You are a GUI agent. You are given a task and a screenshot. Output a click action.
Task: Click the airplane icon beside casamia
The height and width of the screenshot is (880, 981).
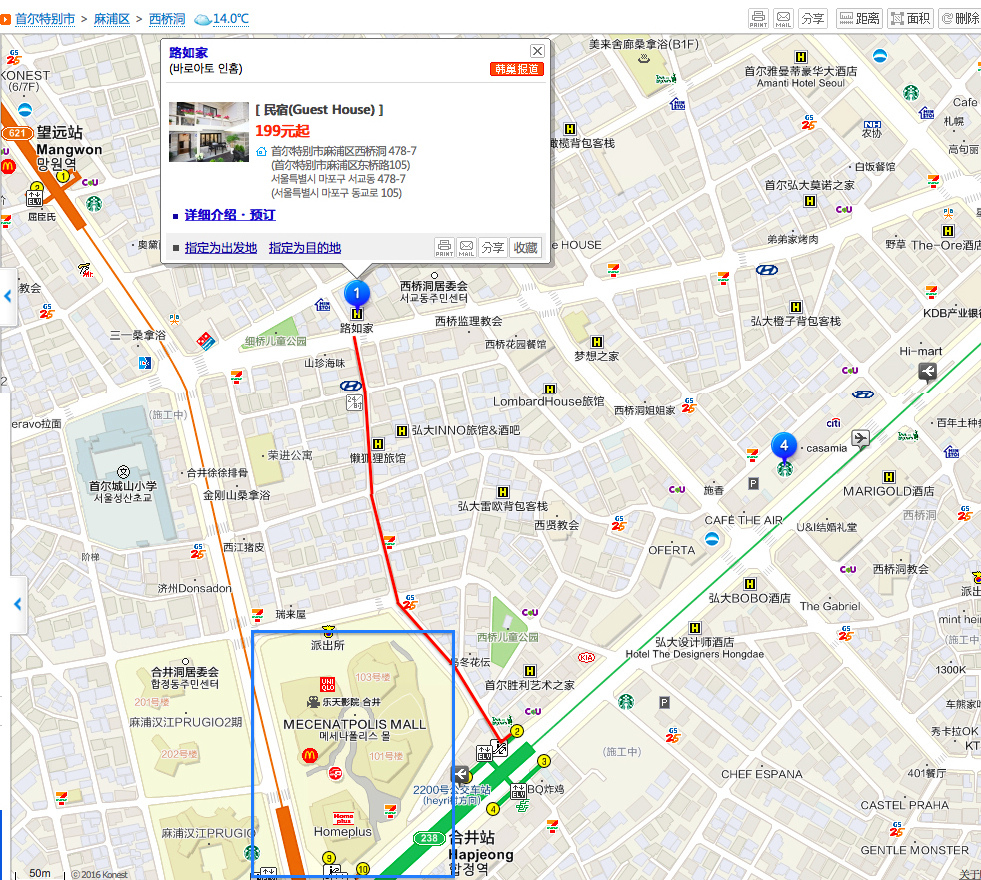tap(860, 438)
